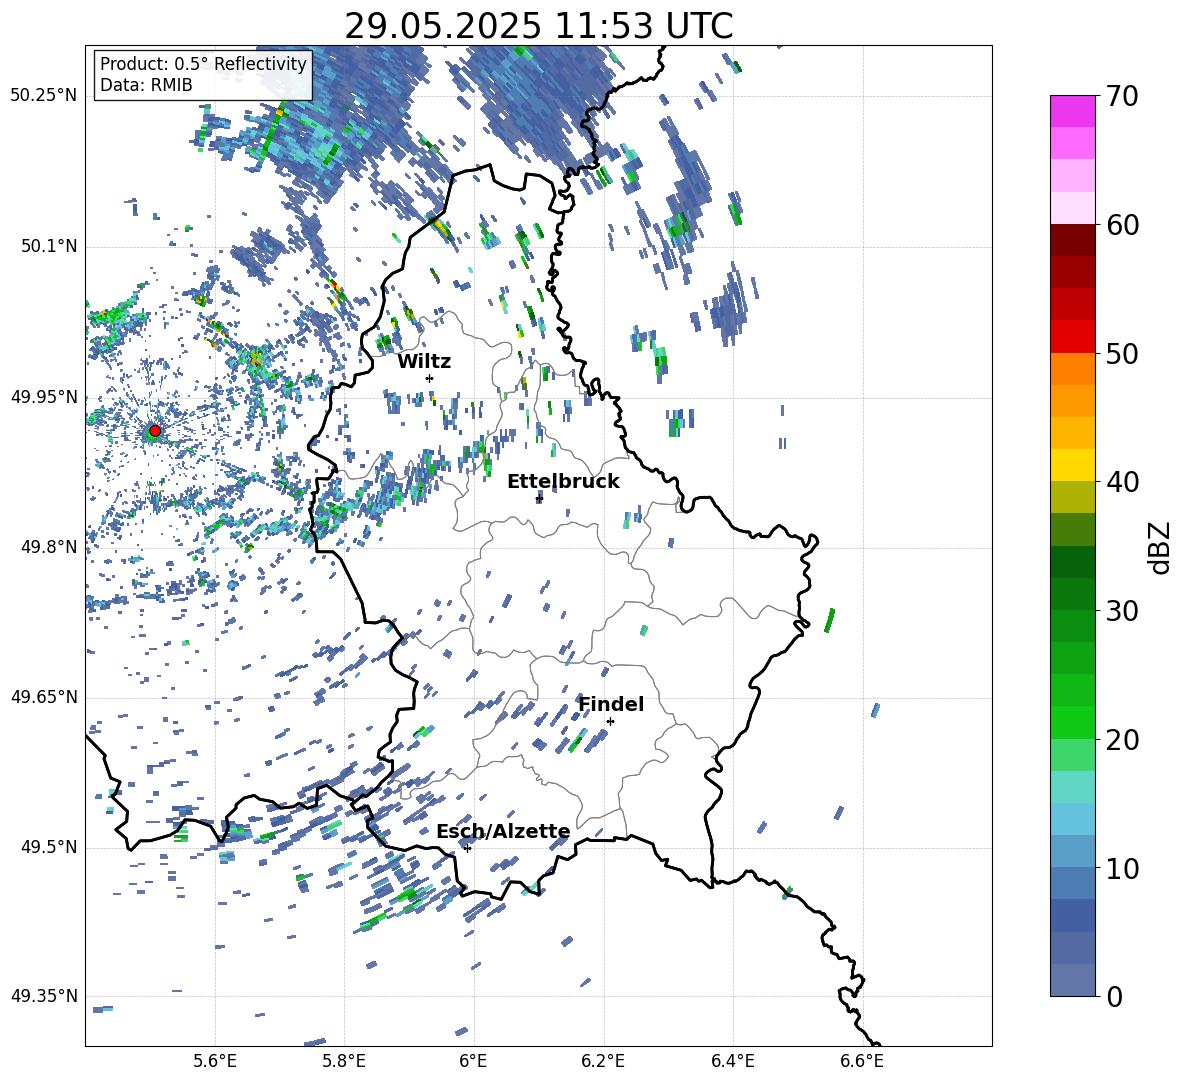Click the red radar location marker
This screenshot has height=1081, width=1184.
tap(155, 431)
